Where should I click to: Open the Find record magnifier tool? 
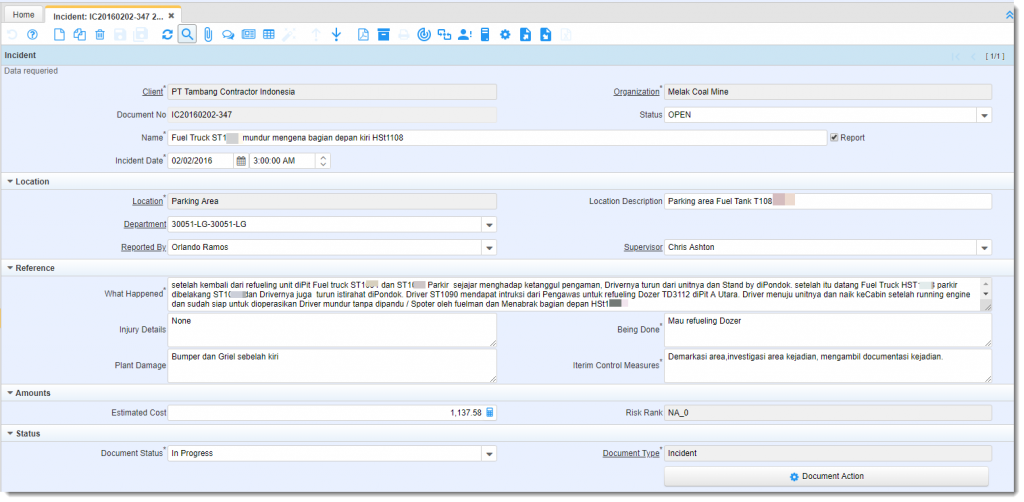pos(187,35)
